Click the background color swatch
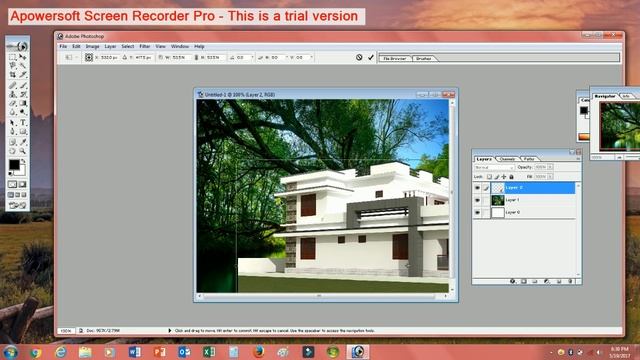The width and height of the screenshot is (640, 360). point(22,171)
